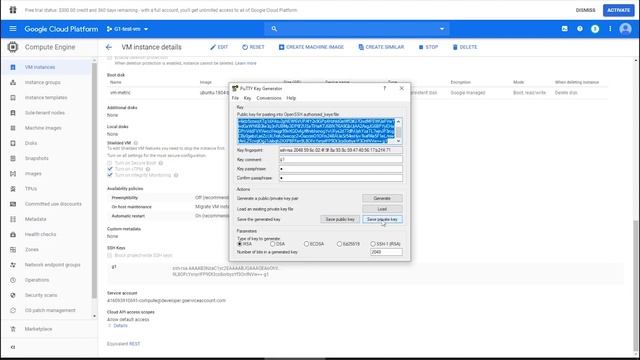Toggle Turn on vTPM checkbox
The height and width of the screenshot is (360, 640).
(110, 169)
